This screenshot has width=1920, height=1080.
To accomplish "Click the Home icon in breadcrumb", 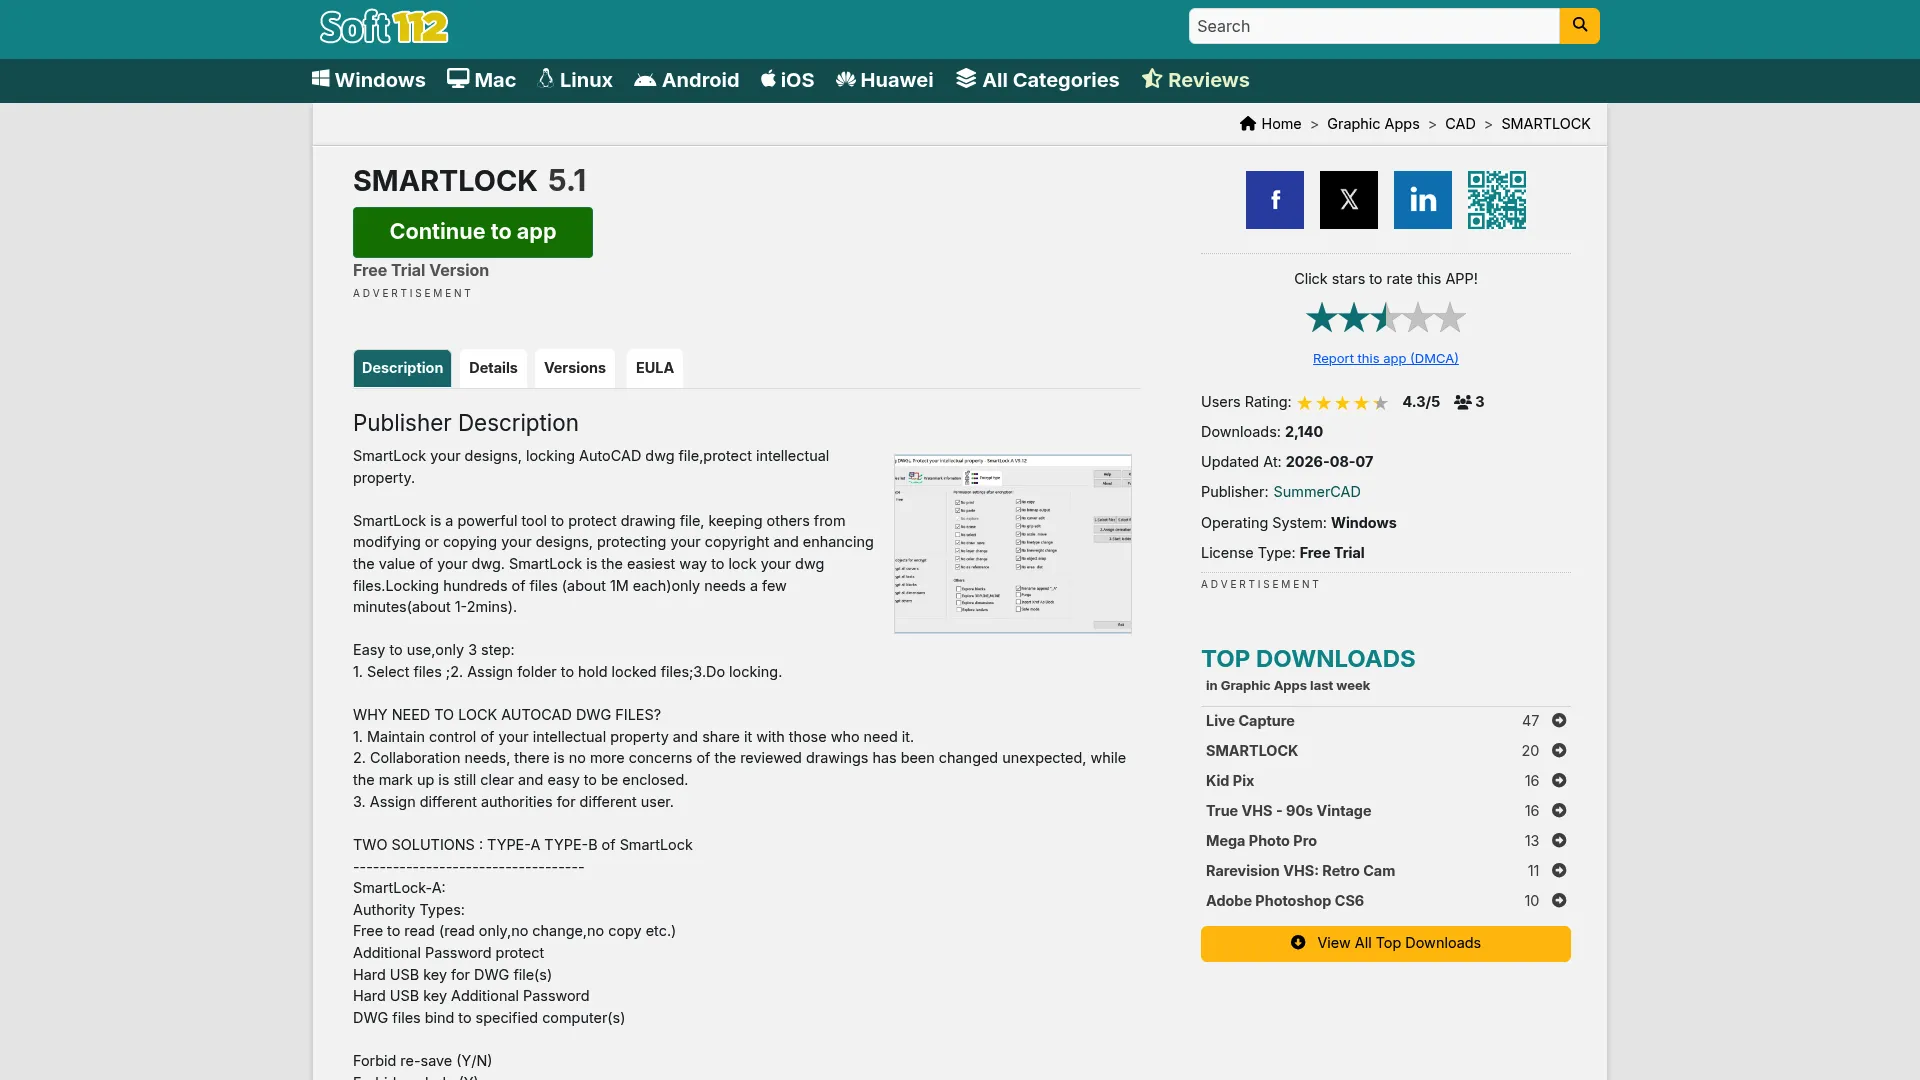I will pyautogui.click(x=1248, y=123).
